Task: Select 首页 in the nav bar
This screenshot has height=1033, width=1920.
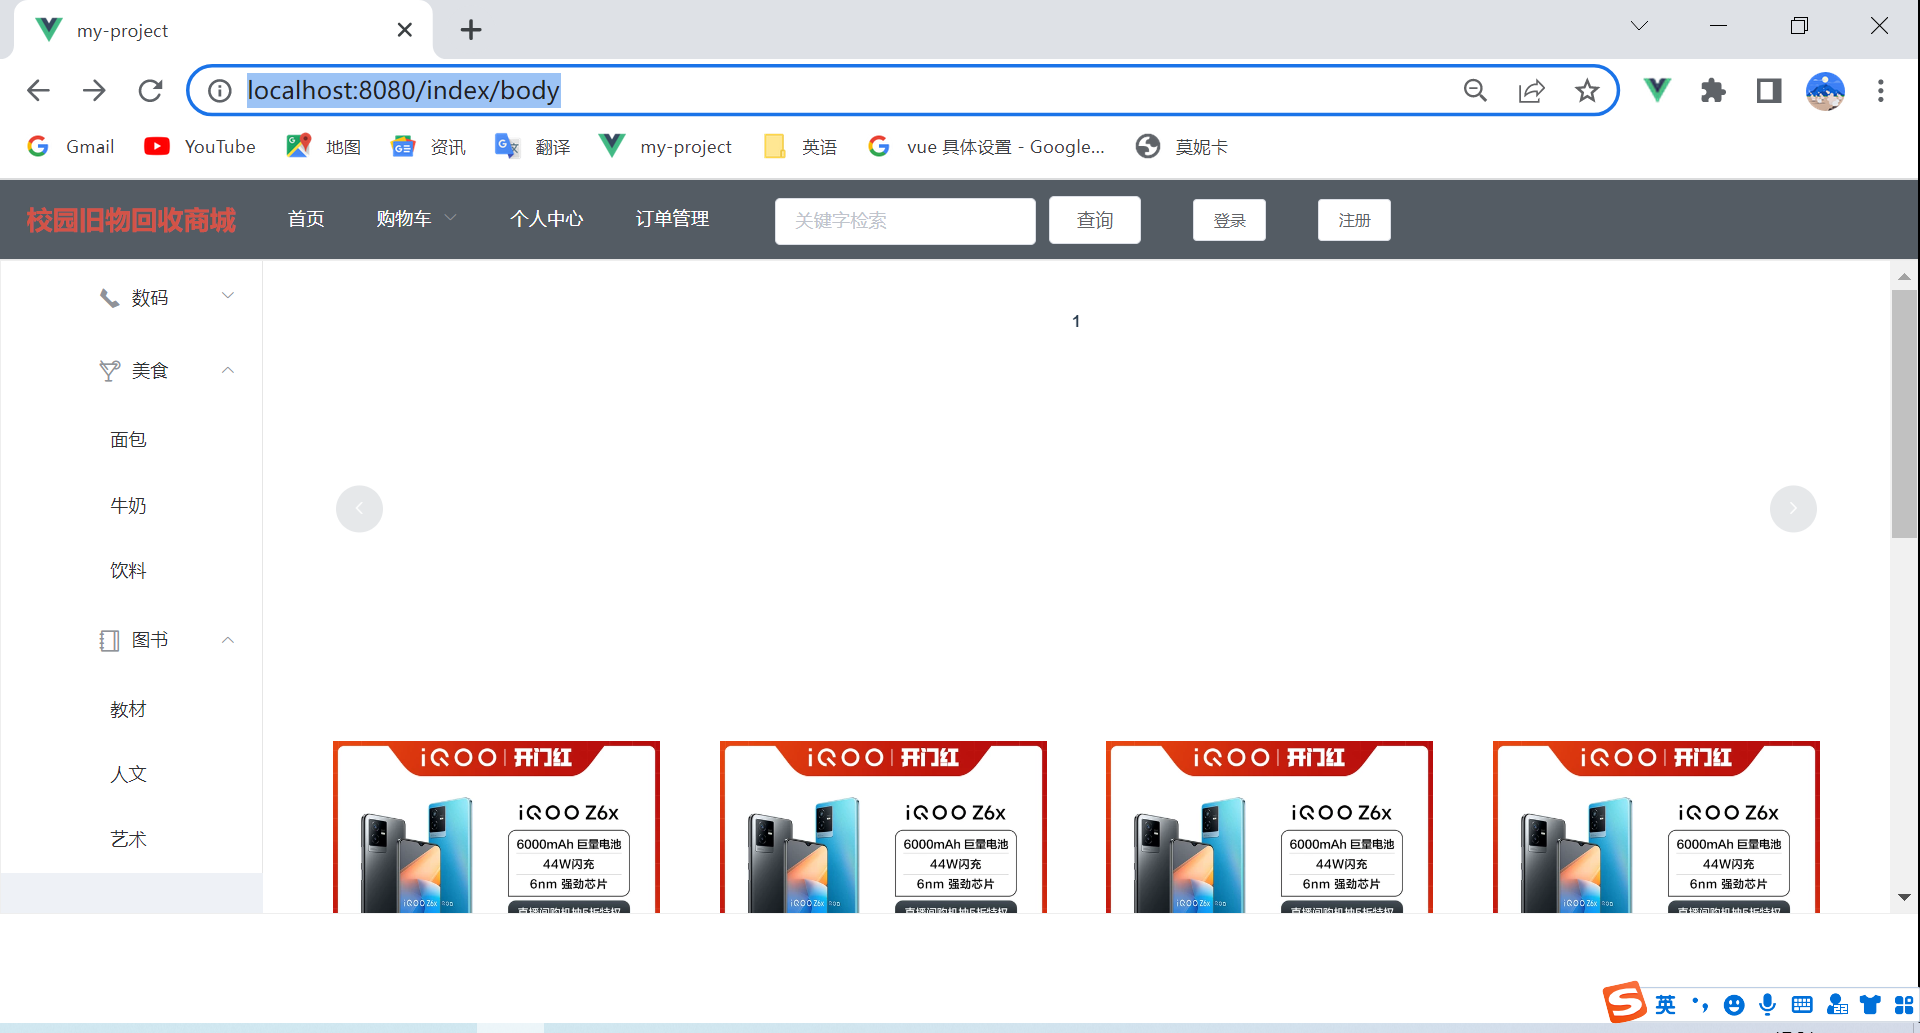Action: point(306,219)
